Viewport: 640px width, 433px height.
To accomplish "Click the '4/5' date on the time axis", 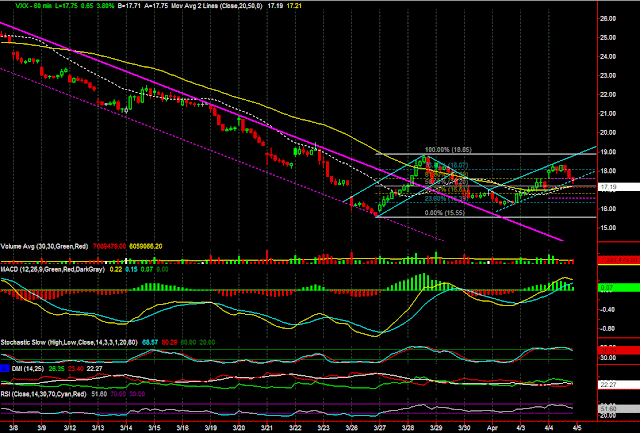I will coord(577,428).
